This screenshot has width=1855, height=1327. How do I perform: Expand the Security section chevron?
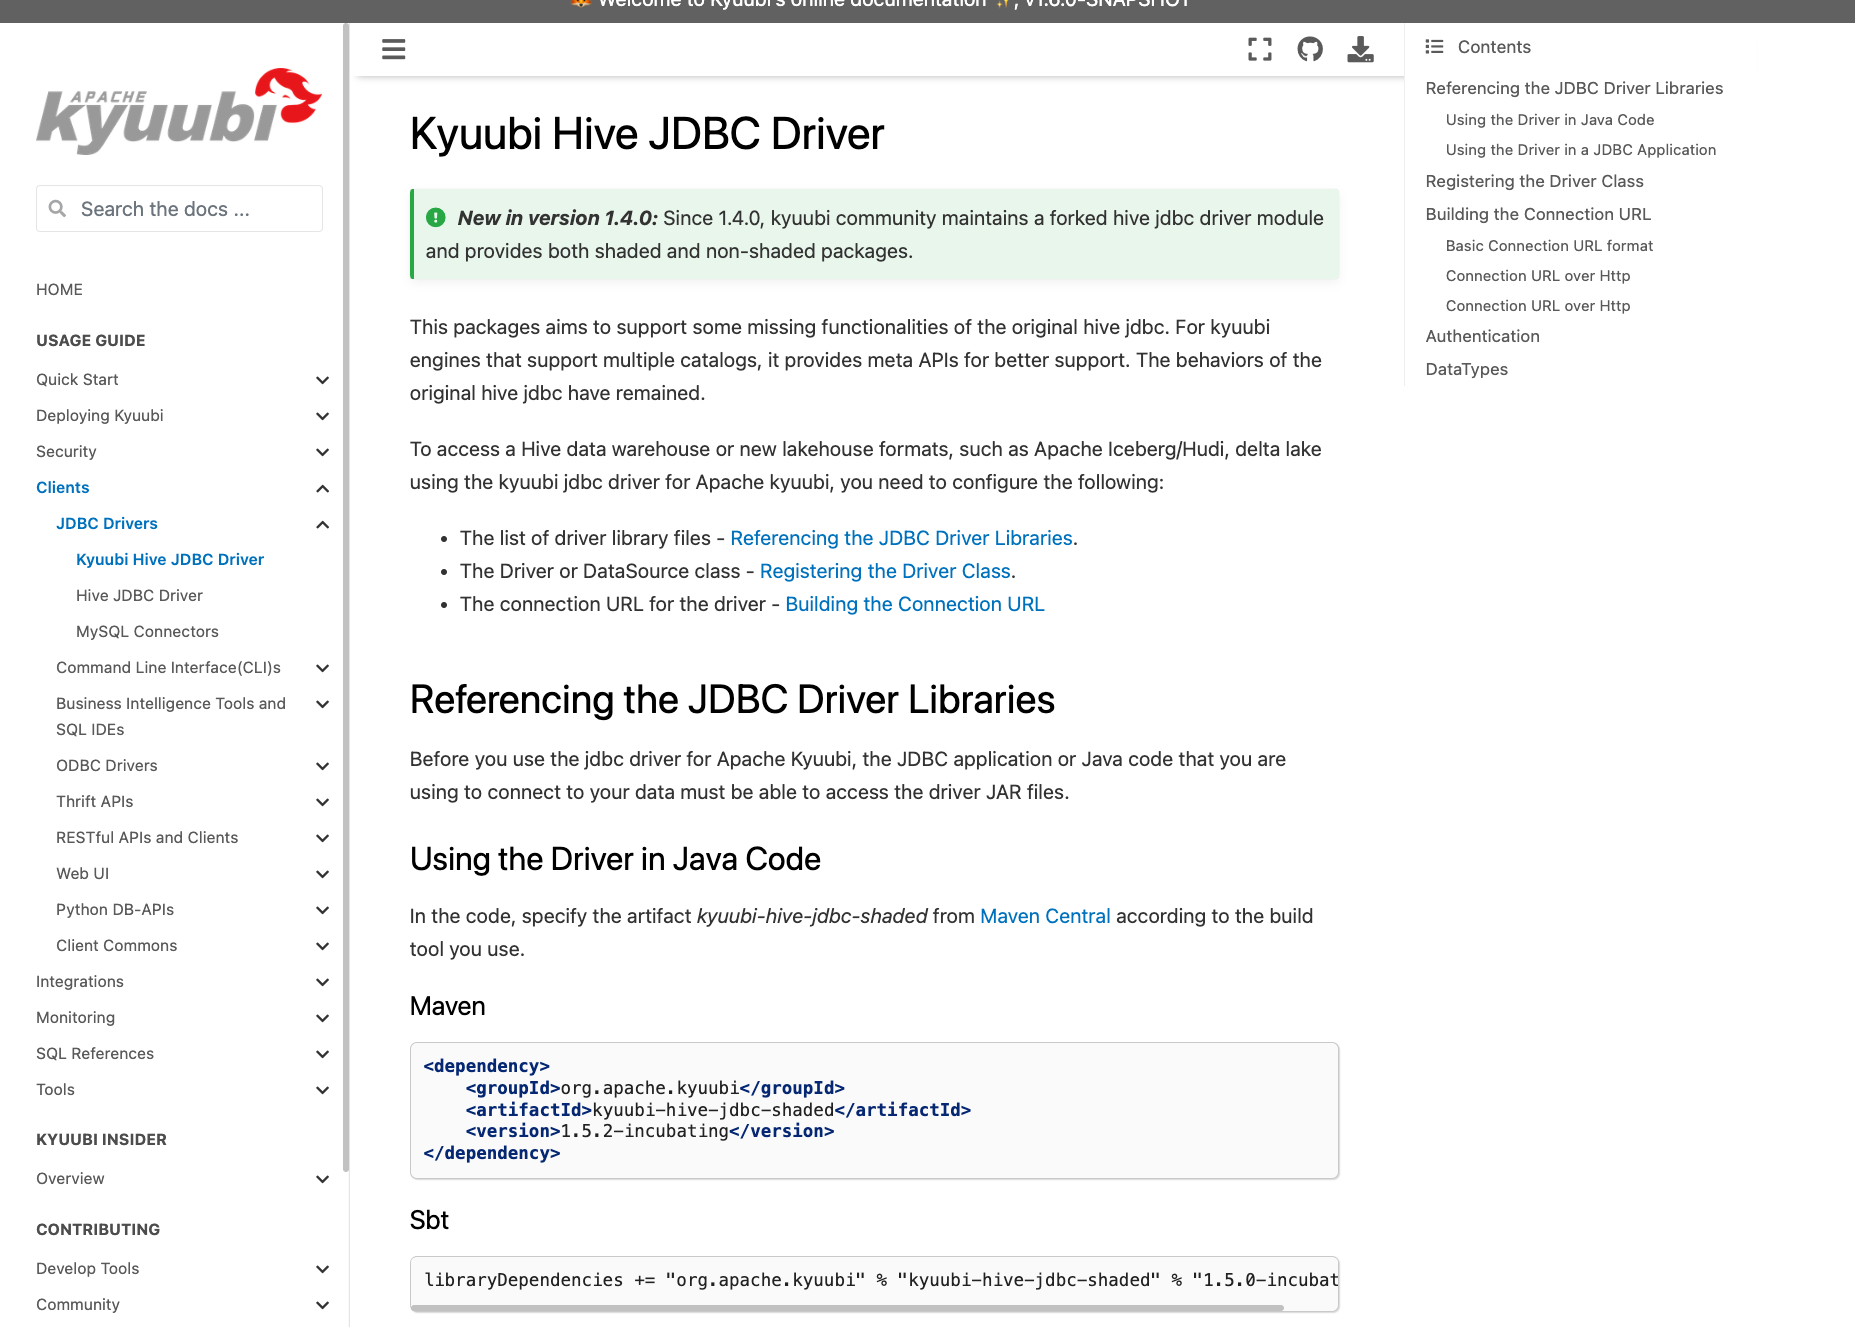coord(322,452)
